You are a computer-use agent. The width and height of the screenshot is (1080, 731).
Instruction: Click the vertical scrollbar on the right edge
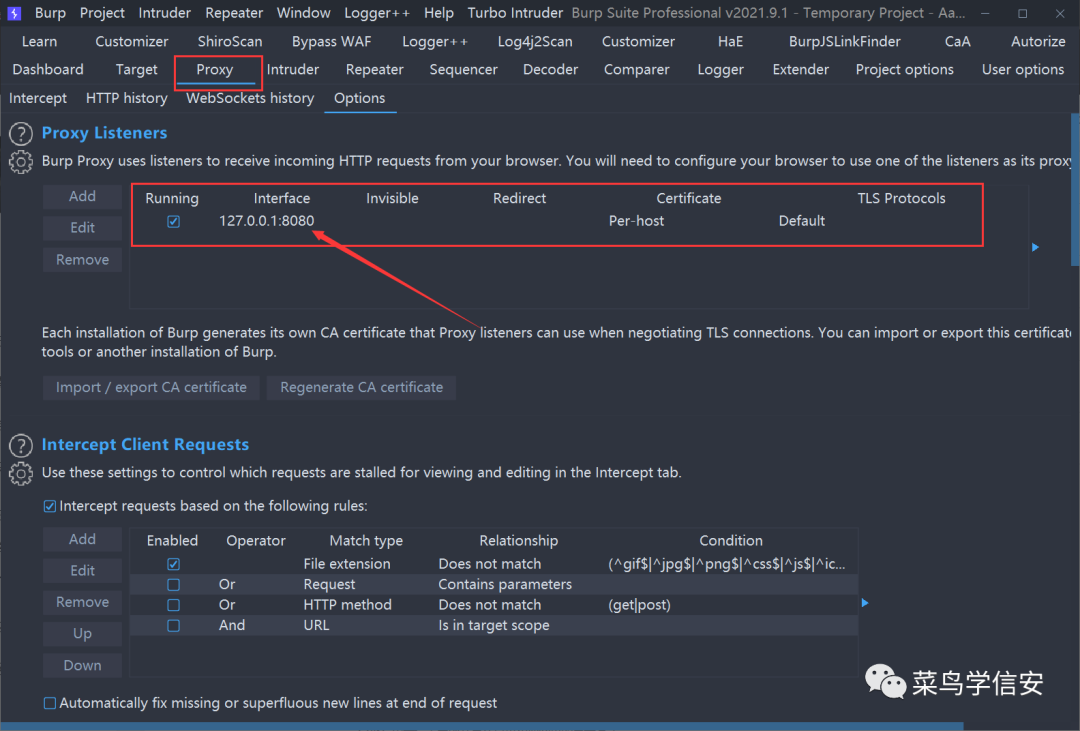click(x=1075, y=189)
